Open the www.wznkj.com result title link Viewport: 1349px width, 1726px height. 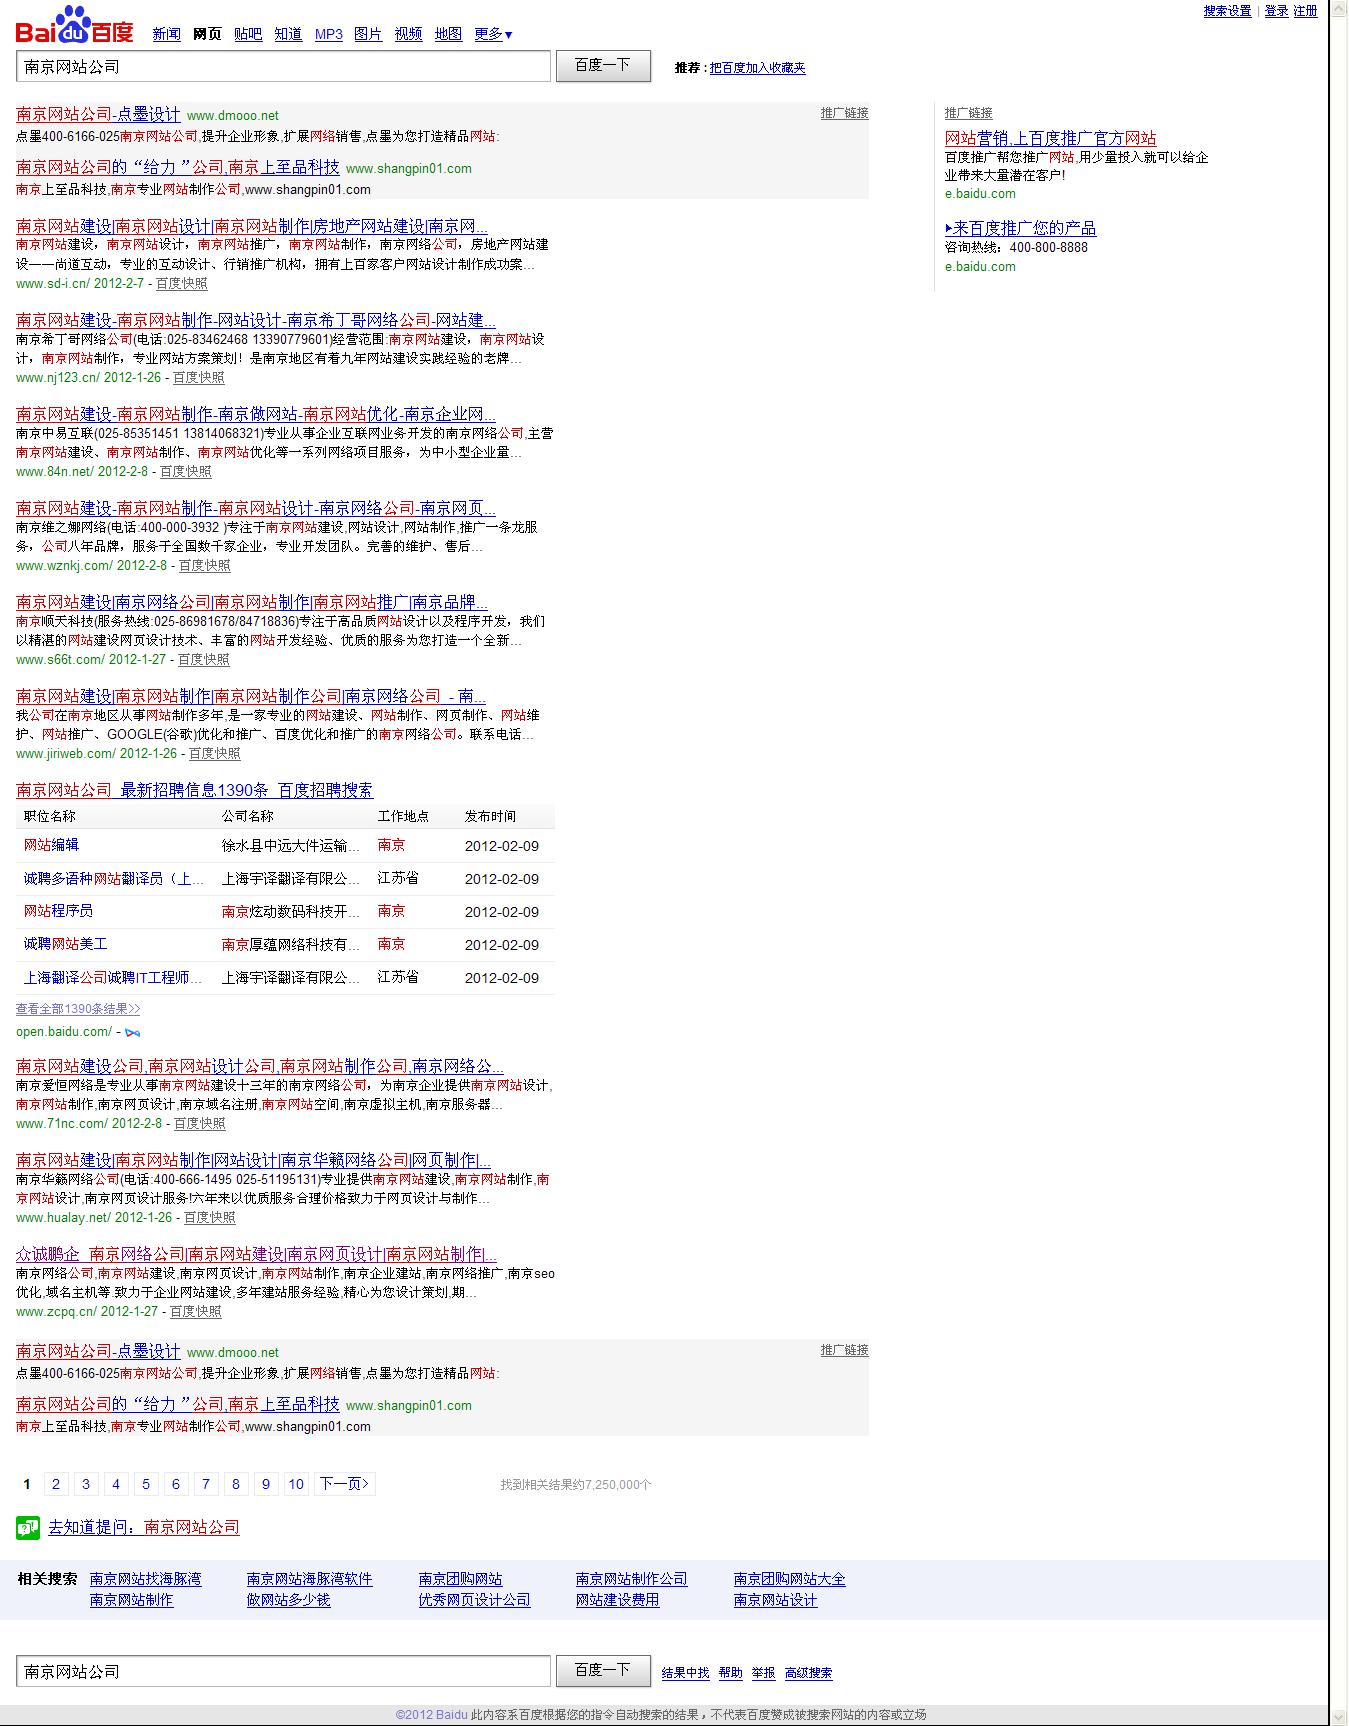(256, 508)
